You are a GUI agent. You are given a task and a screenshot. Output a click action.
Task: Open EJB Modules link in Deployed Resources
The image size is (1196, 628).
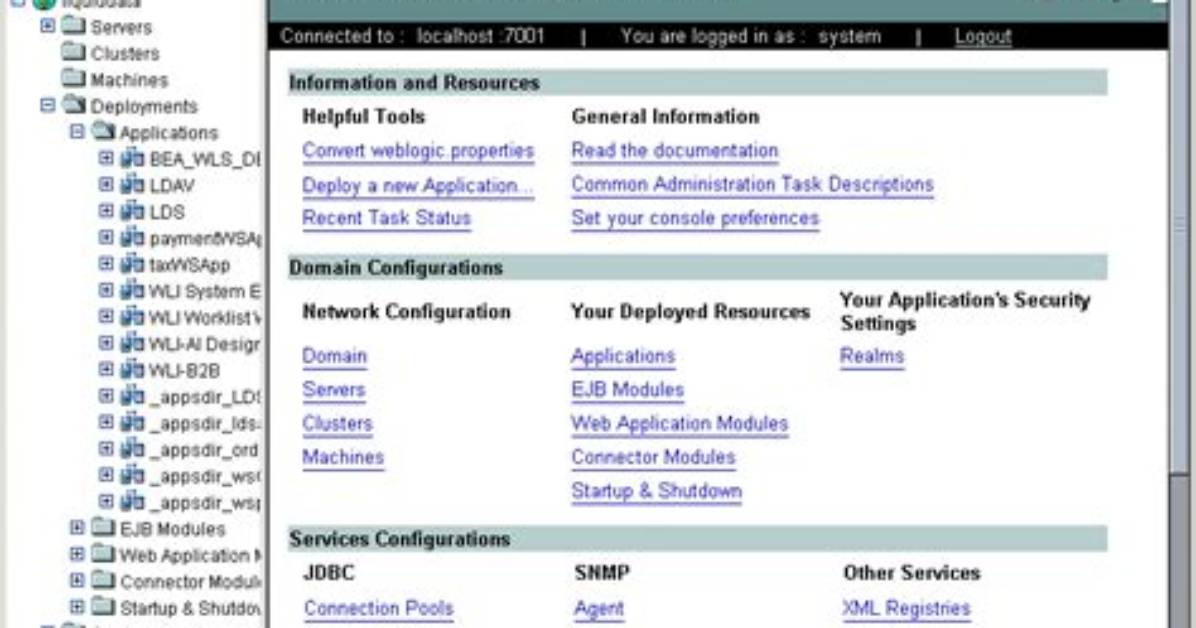628,390
